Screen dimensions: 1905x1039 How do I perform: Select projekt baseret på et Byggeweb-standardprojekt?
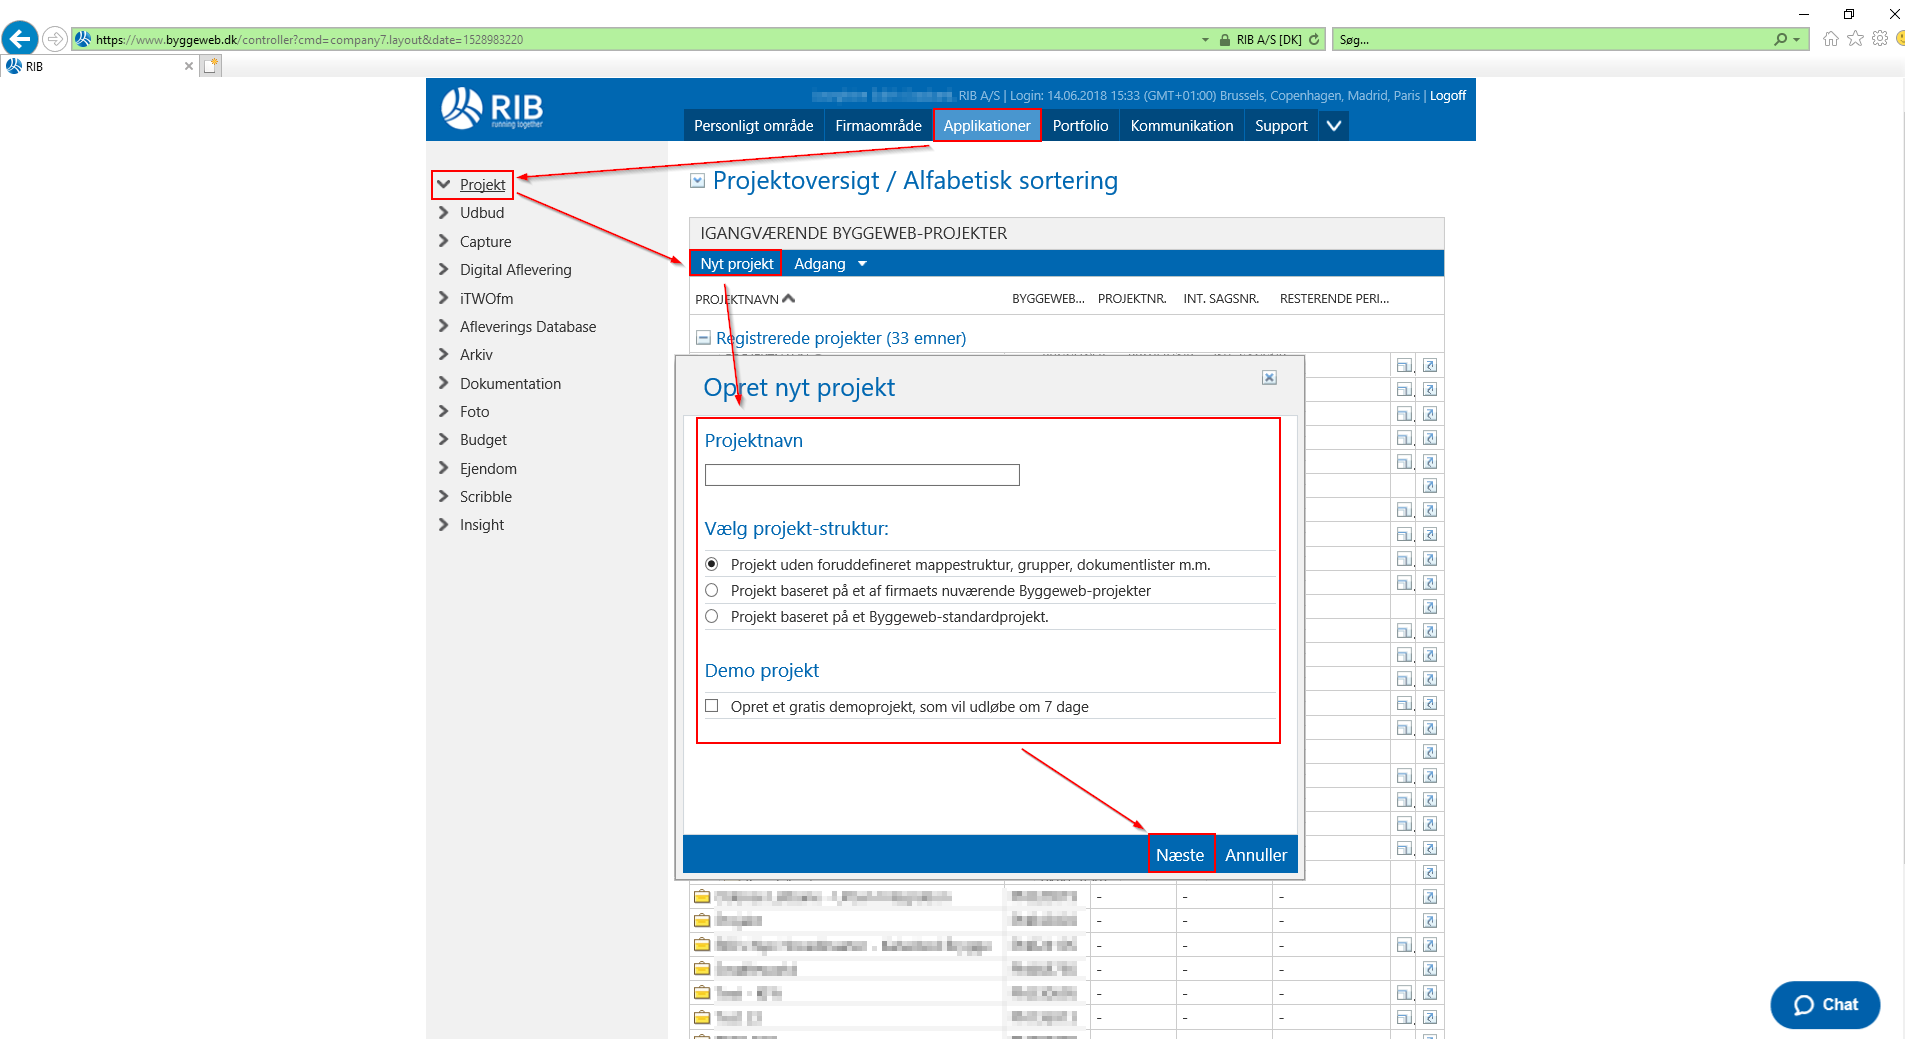point(711,616)
